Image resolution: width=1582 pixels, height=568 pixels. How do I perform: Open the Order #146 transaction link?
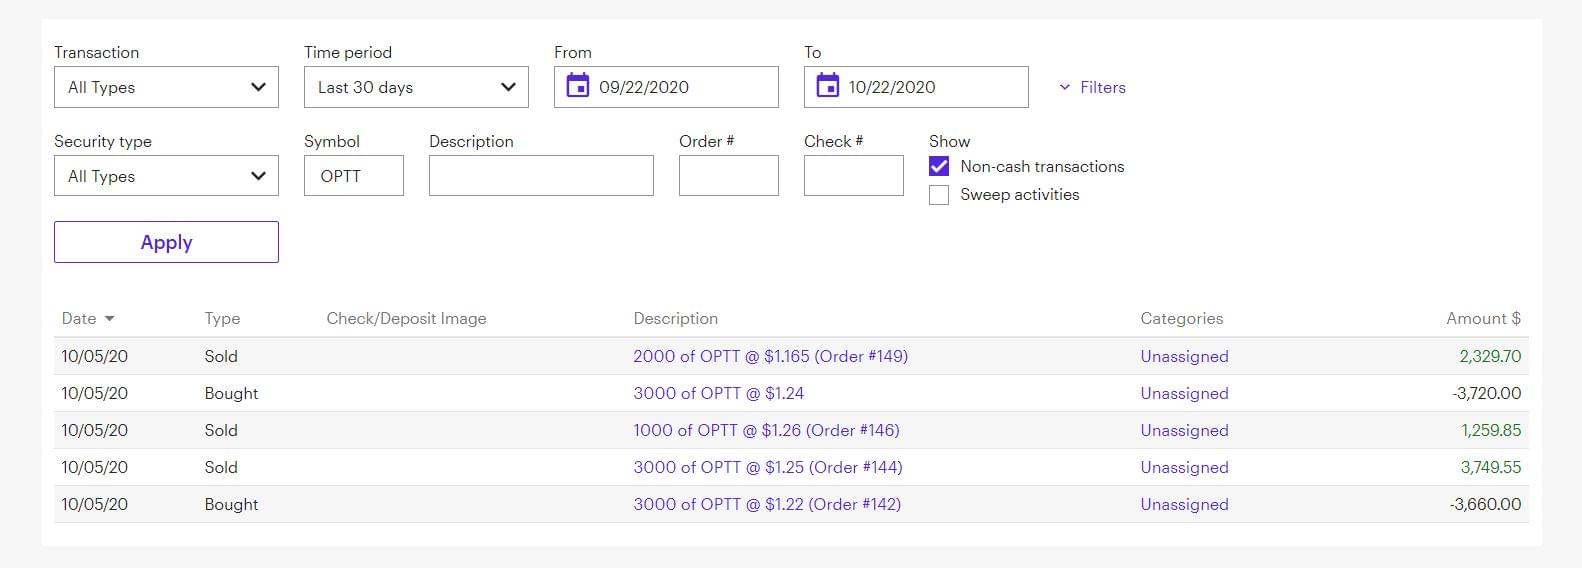[x=766, y=430]
